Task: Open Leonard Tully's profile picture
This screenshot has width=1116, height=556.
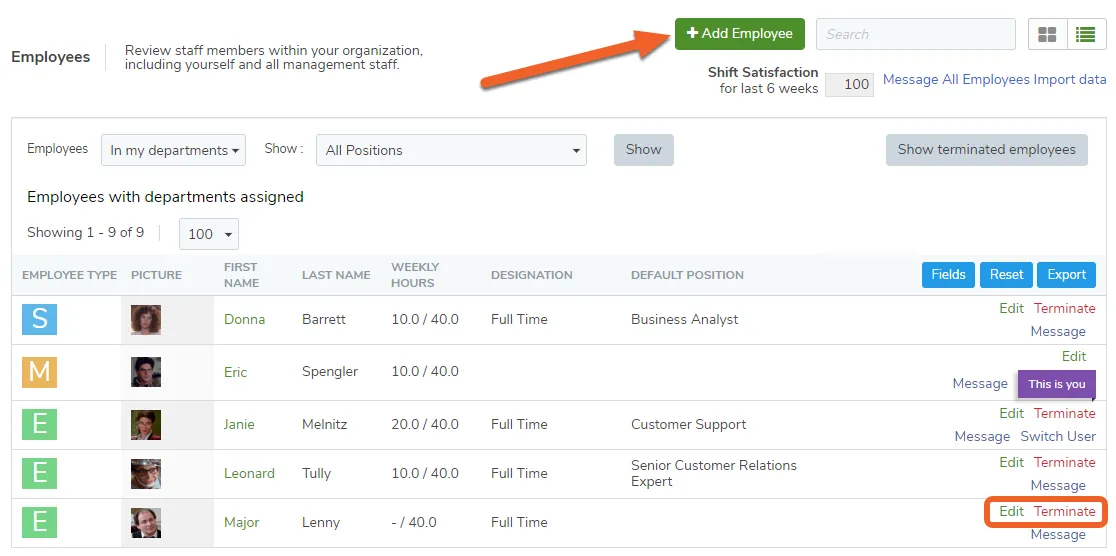Action: [146, 473]
